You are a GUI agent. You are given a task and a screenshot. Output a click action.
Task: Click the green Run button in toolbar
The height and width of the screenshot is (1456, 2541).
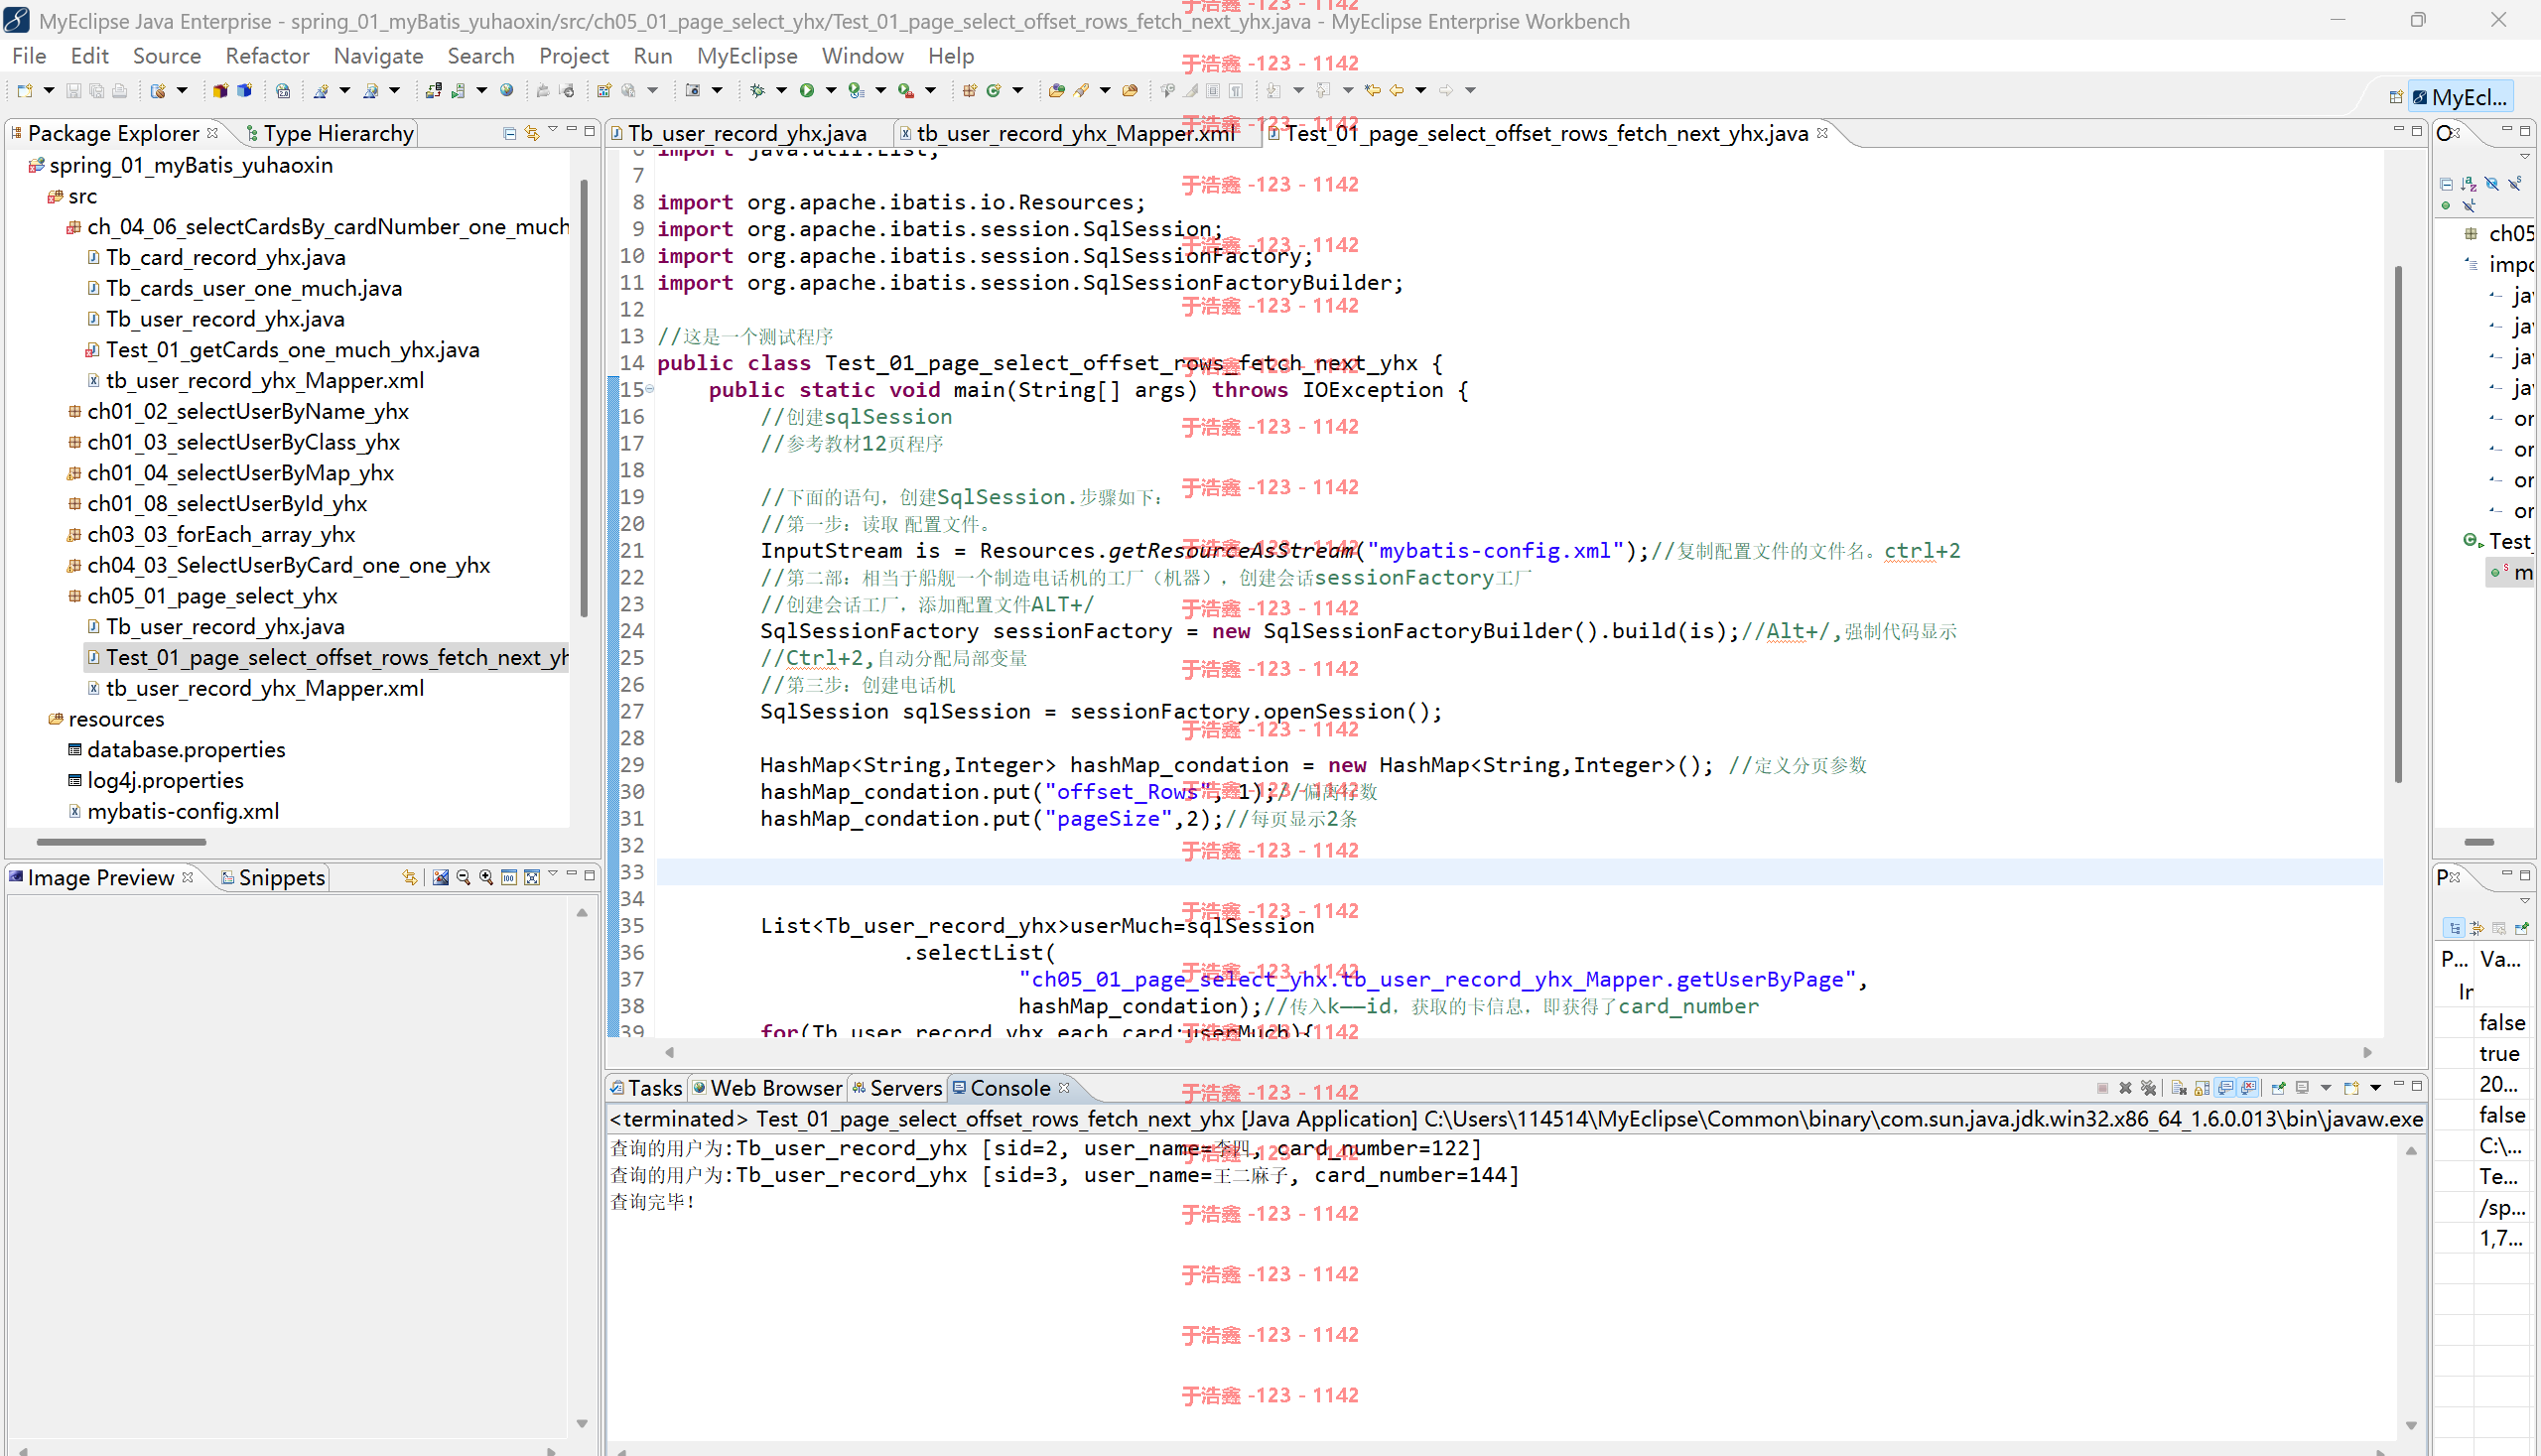tap(806, 90)
